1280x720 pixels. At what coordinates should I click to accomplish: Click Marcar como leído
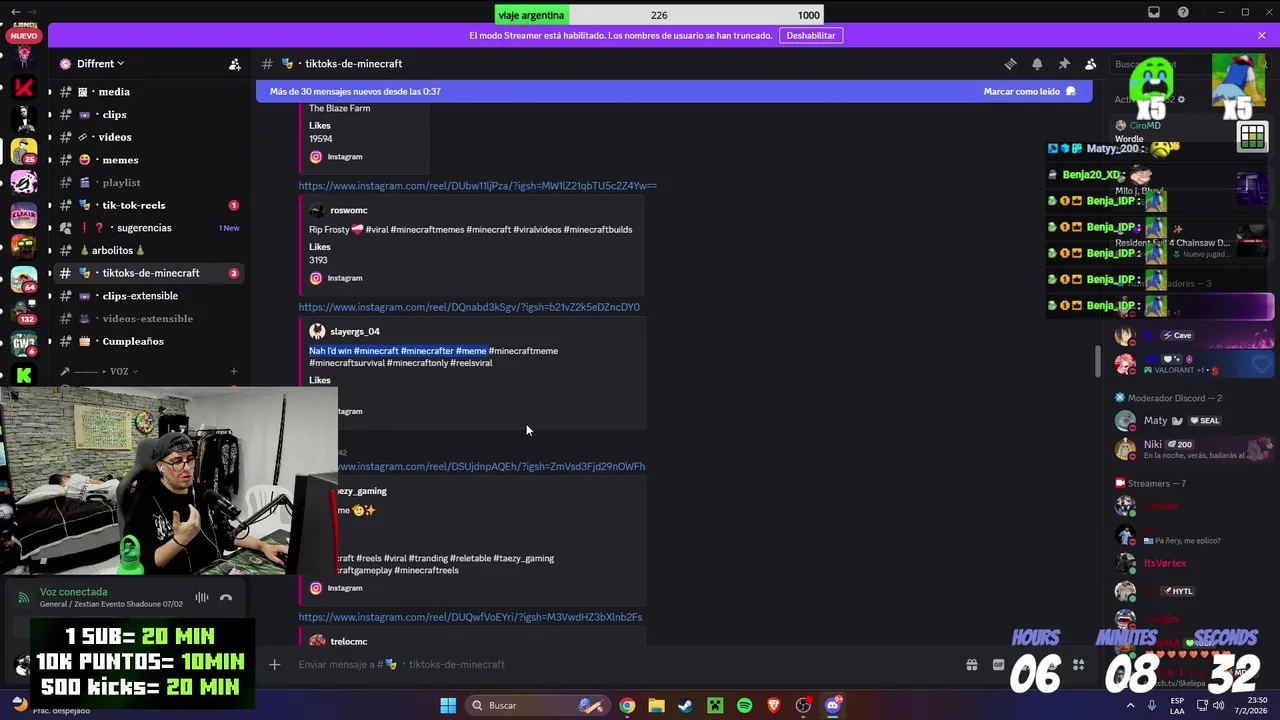click(1030, 91)
